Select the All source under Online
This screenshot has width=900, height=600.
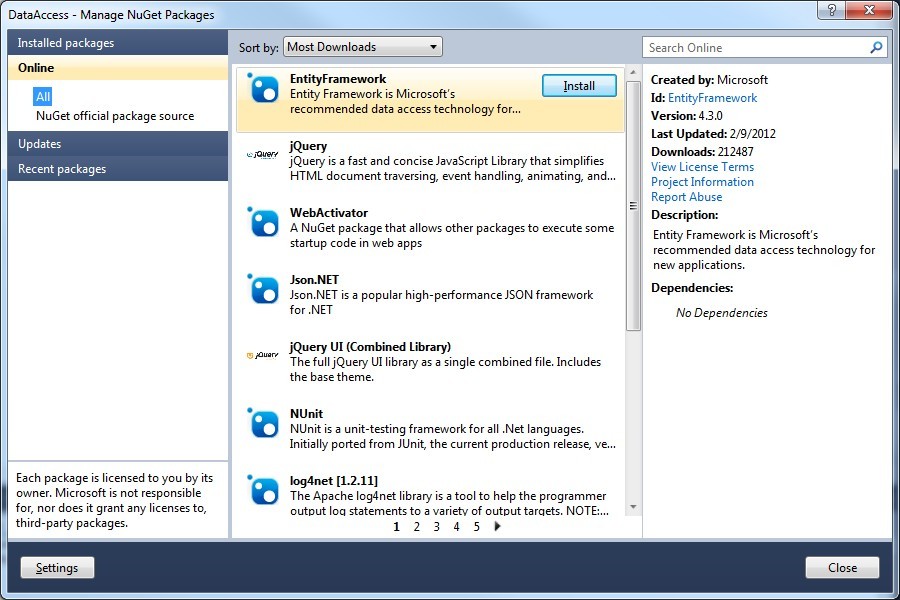click(43, 96)
